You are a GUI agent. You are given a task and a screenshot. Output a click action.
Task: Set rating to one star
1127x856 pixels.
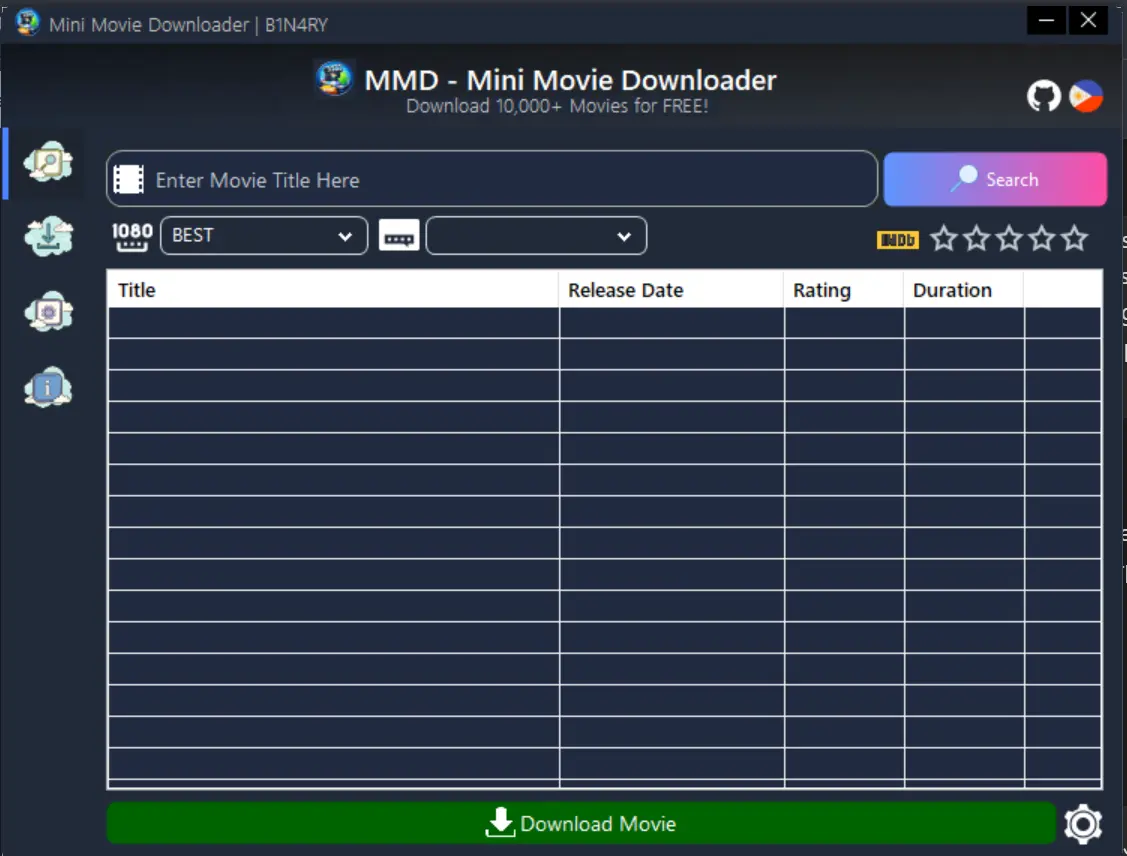click(944, 238)
